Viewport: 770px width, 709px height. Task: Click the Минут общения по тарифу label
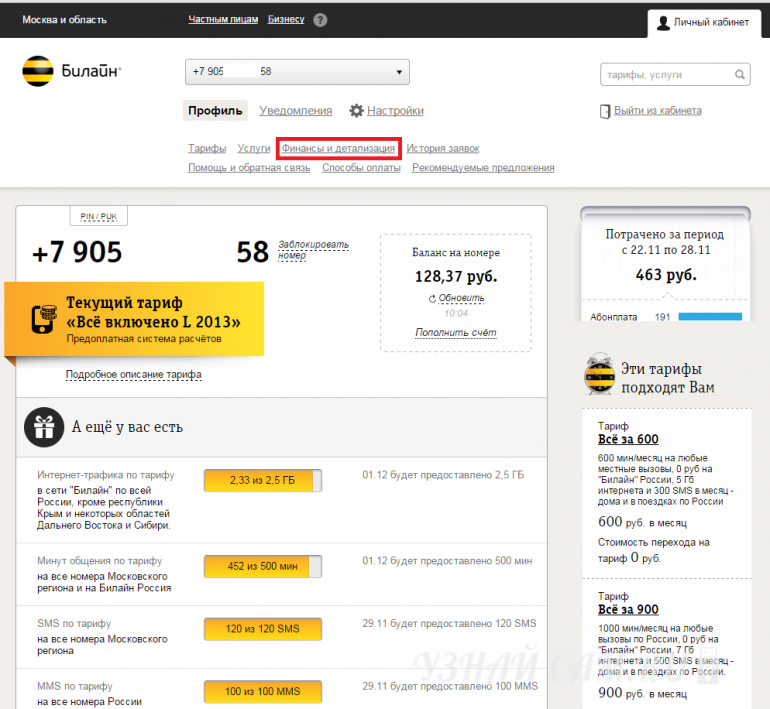point(100,561)
